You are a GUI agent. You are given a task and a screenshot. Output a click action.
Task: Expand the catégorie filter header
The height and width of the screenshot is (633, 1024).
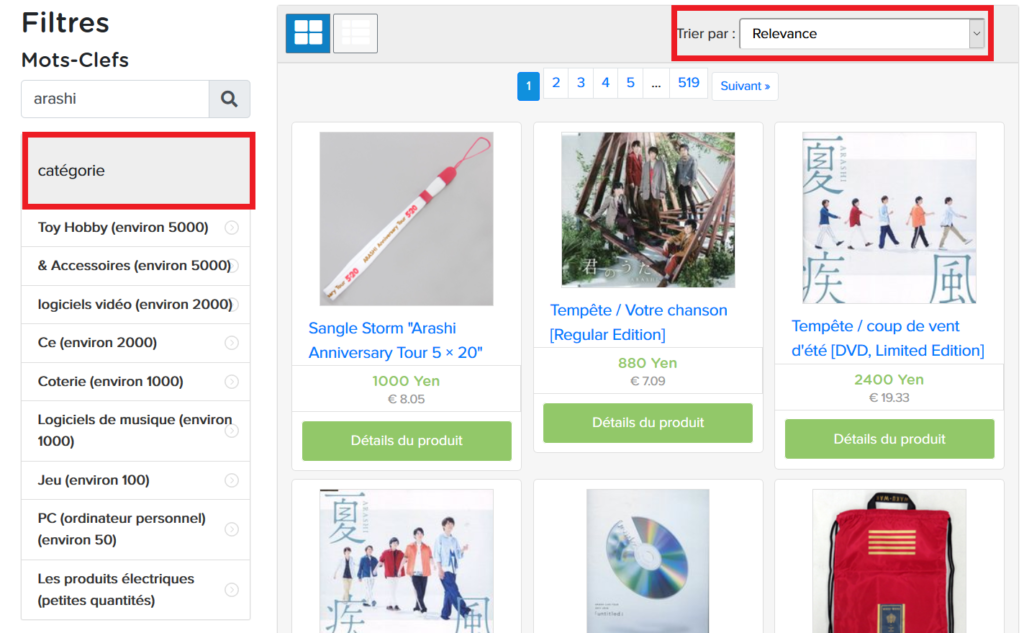[x=138, y=170]
